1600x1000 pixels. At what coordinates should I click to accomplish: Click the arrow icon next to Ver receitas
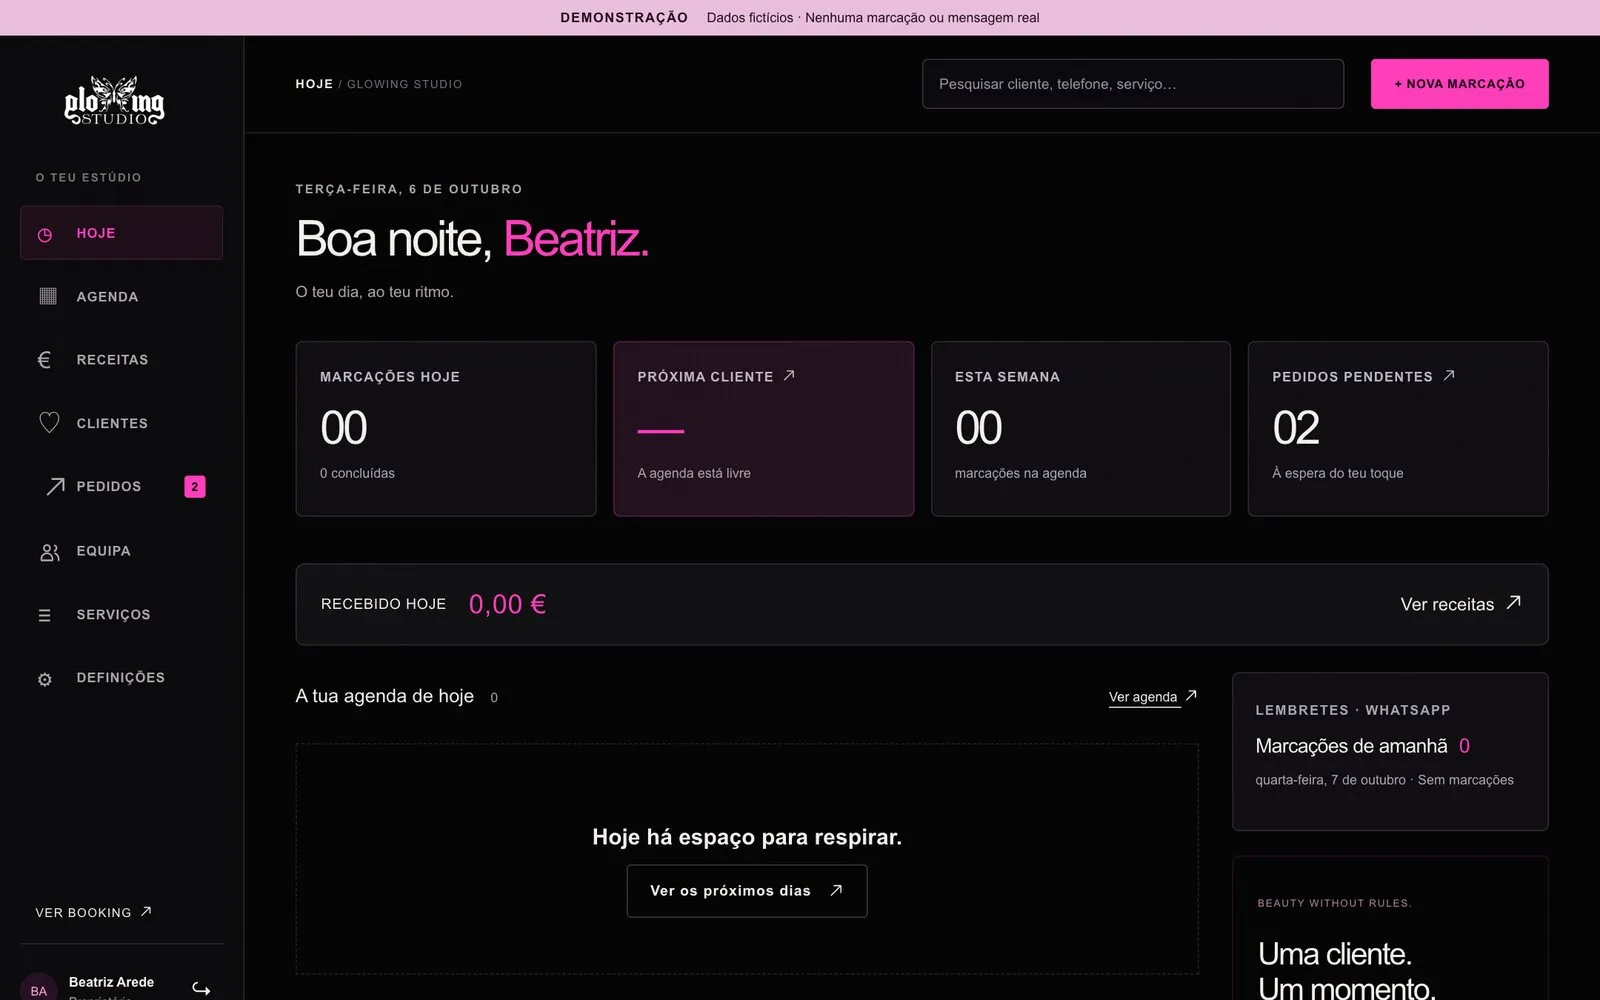(1513, 602)
